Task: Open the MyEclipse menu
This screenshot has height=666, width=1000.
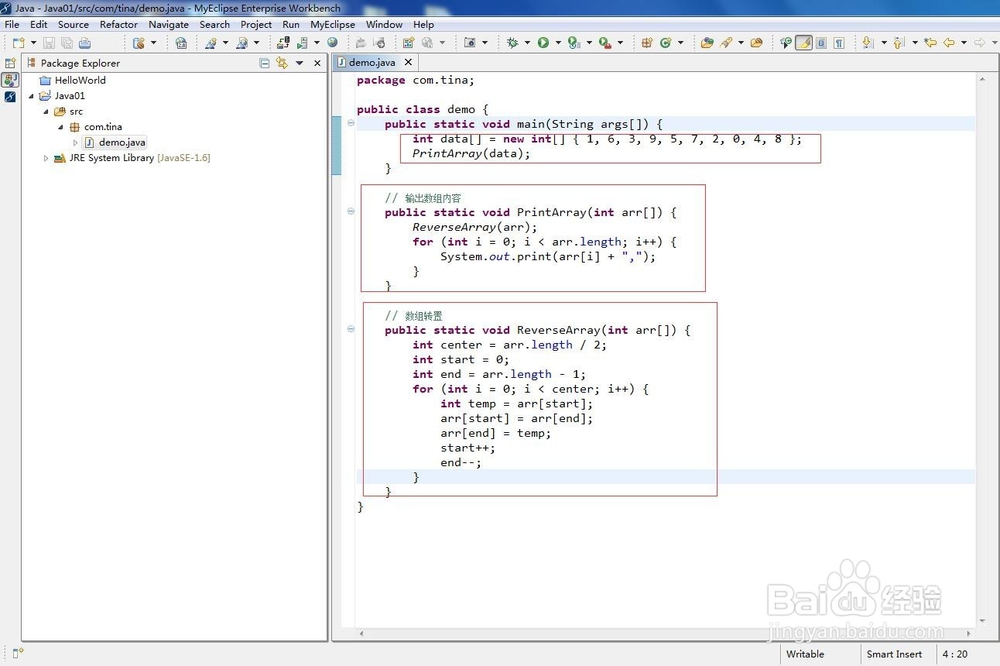Action: [332, 24]
